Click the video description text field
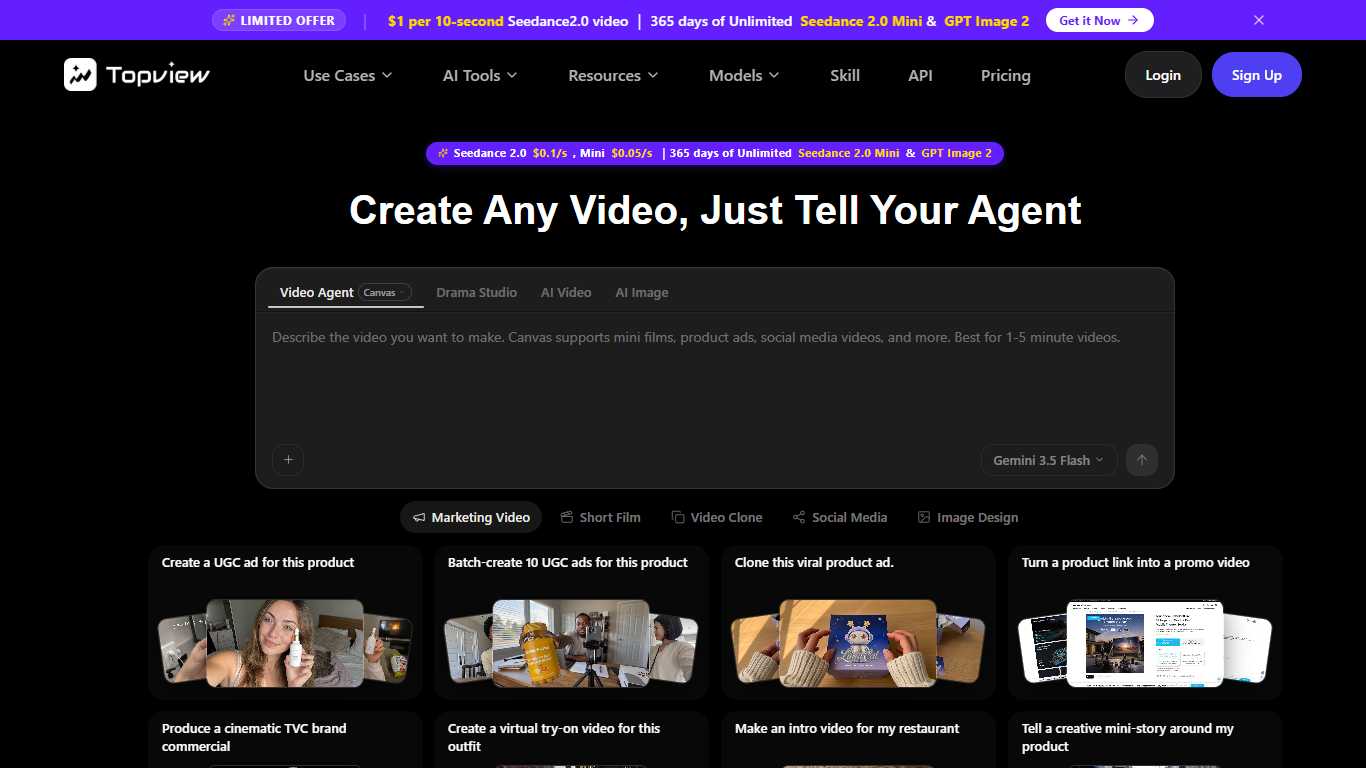This screenshot has height=768, width=1366. pyautogui.click(x=714, y=380)
